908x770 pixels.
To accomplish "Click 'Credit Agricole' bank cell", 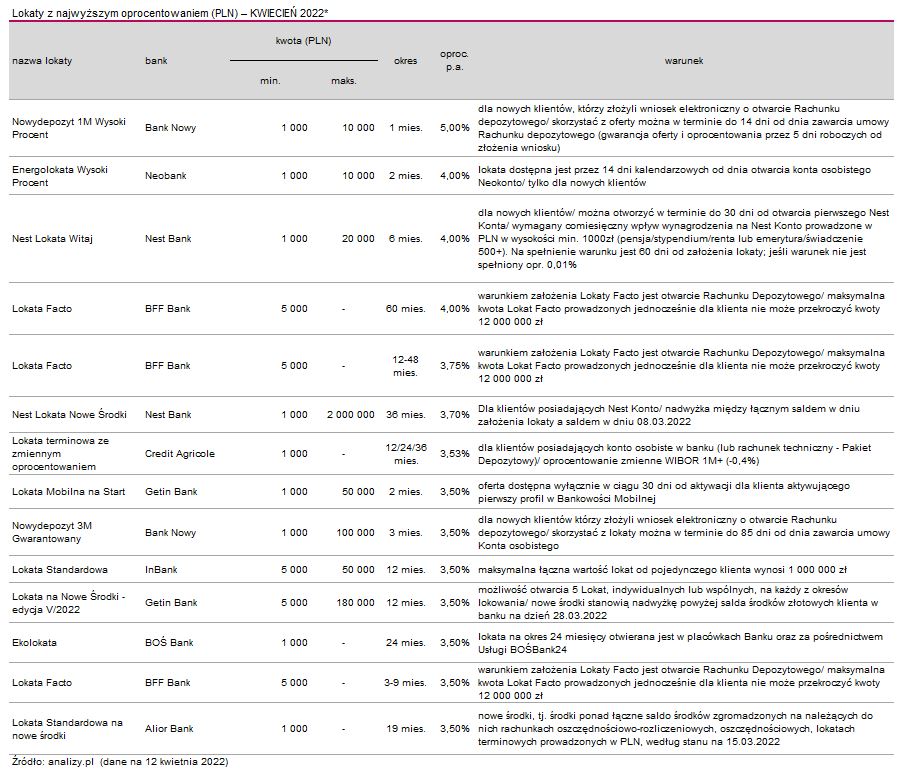I will coord(180,454).
